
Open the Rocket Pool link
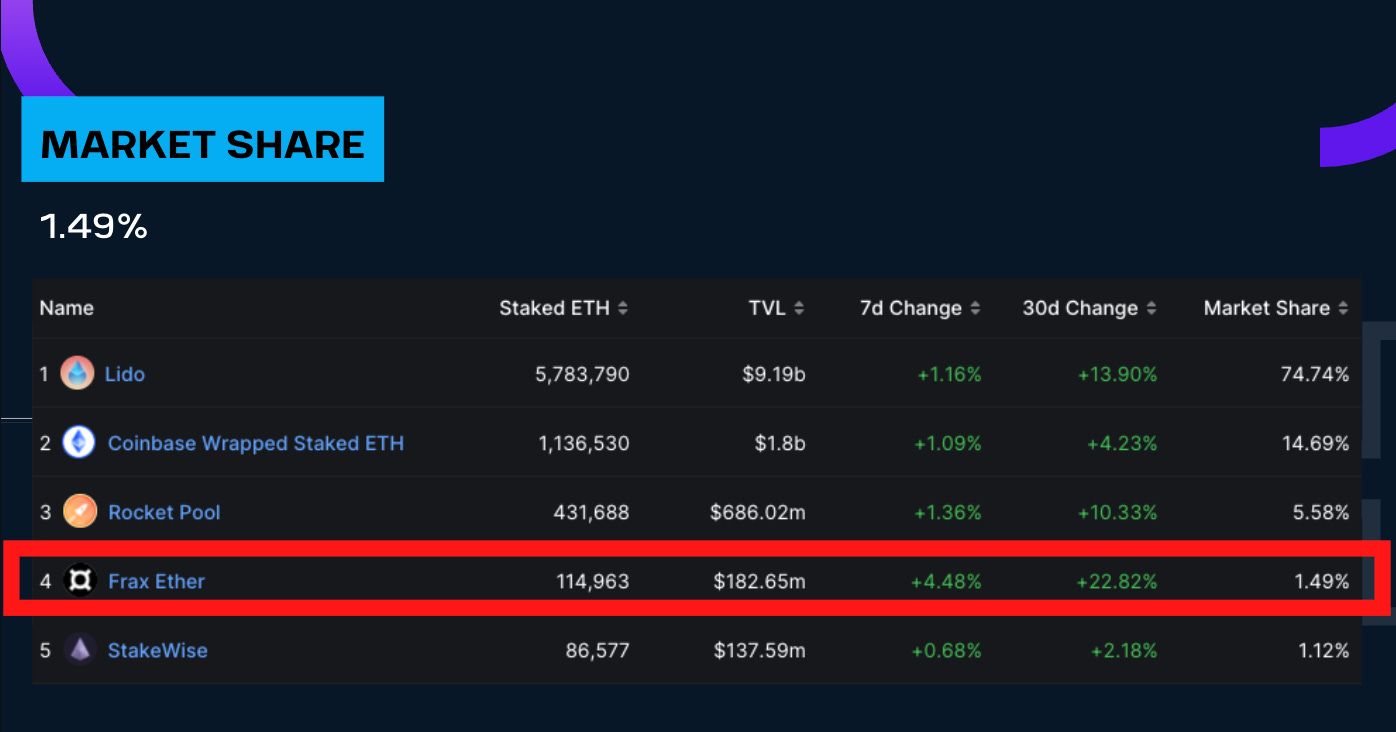click(x=164, y=512)
